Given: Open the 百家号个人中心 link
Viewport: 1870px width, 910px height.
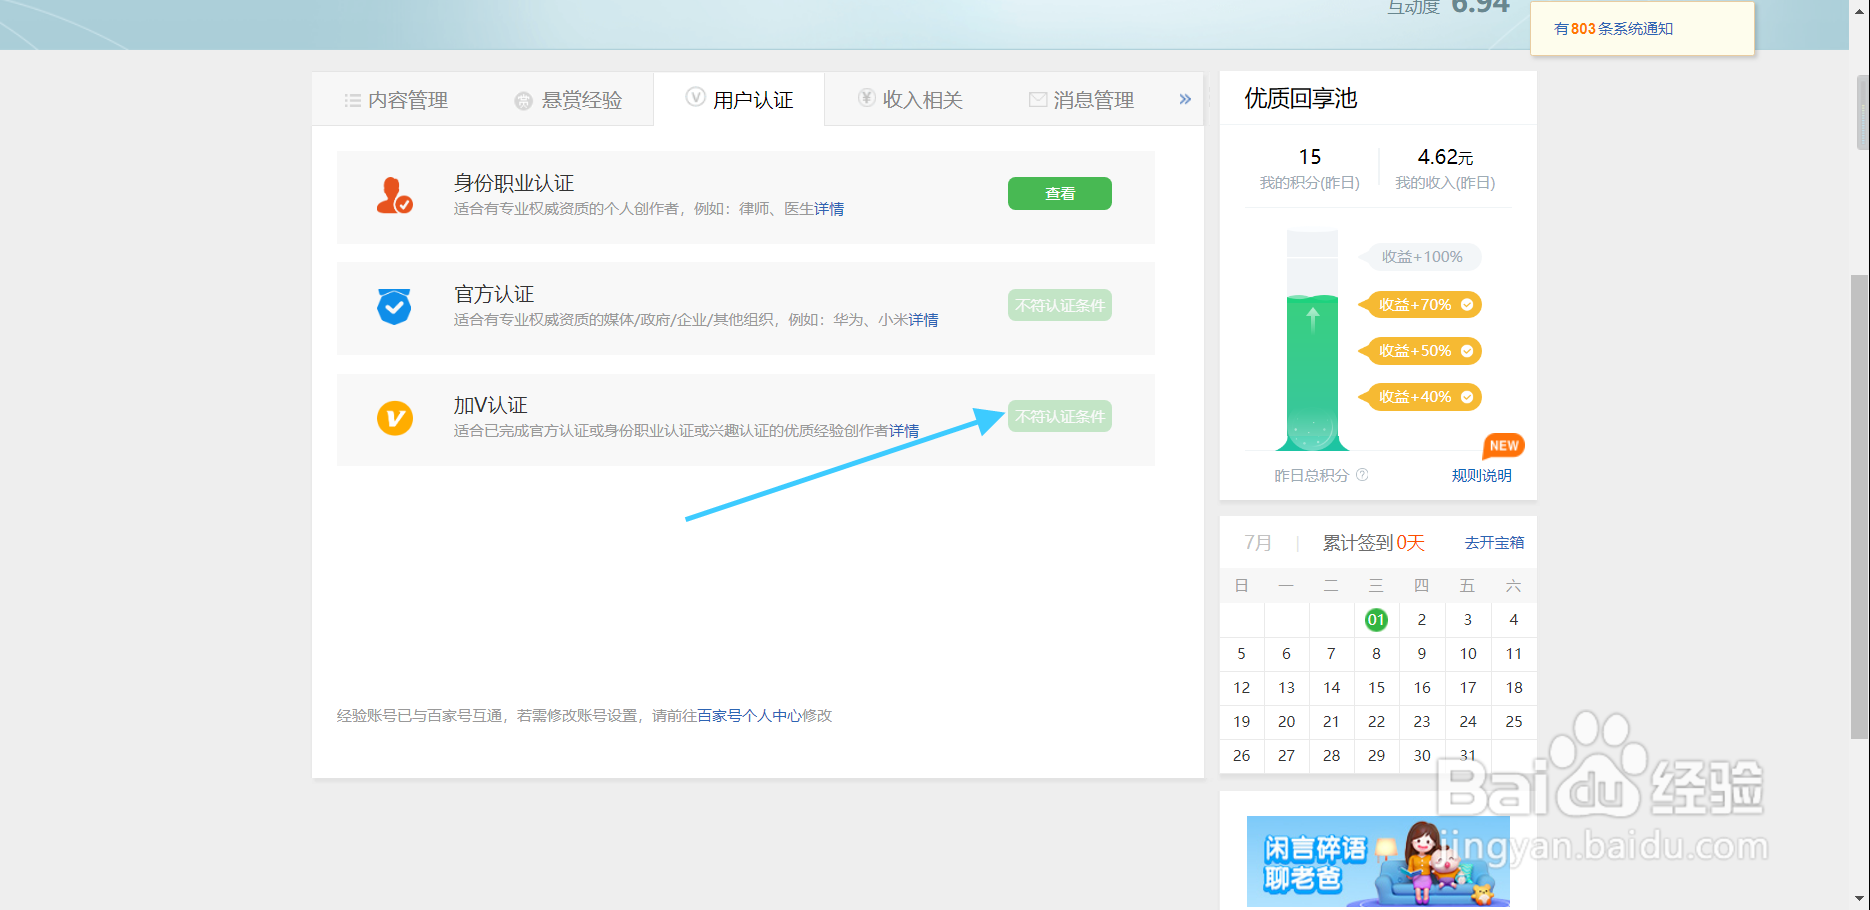Looking at the screenshot, I should point(749,716).
